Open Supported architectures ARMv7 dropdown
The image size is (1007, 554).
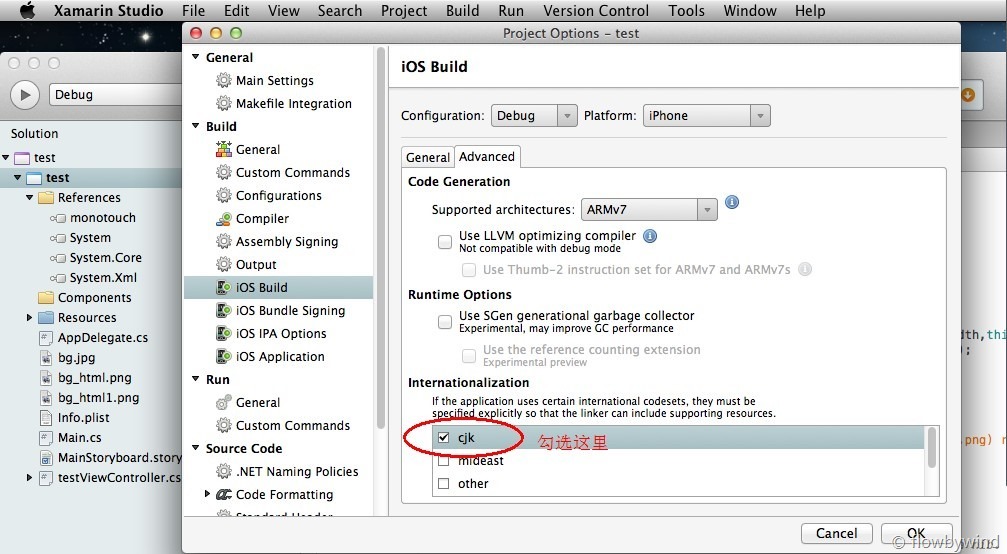click(649, 209)
